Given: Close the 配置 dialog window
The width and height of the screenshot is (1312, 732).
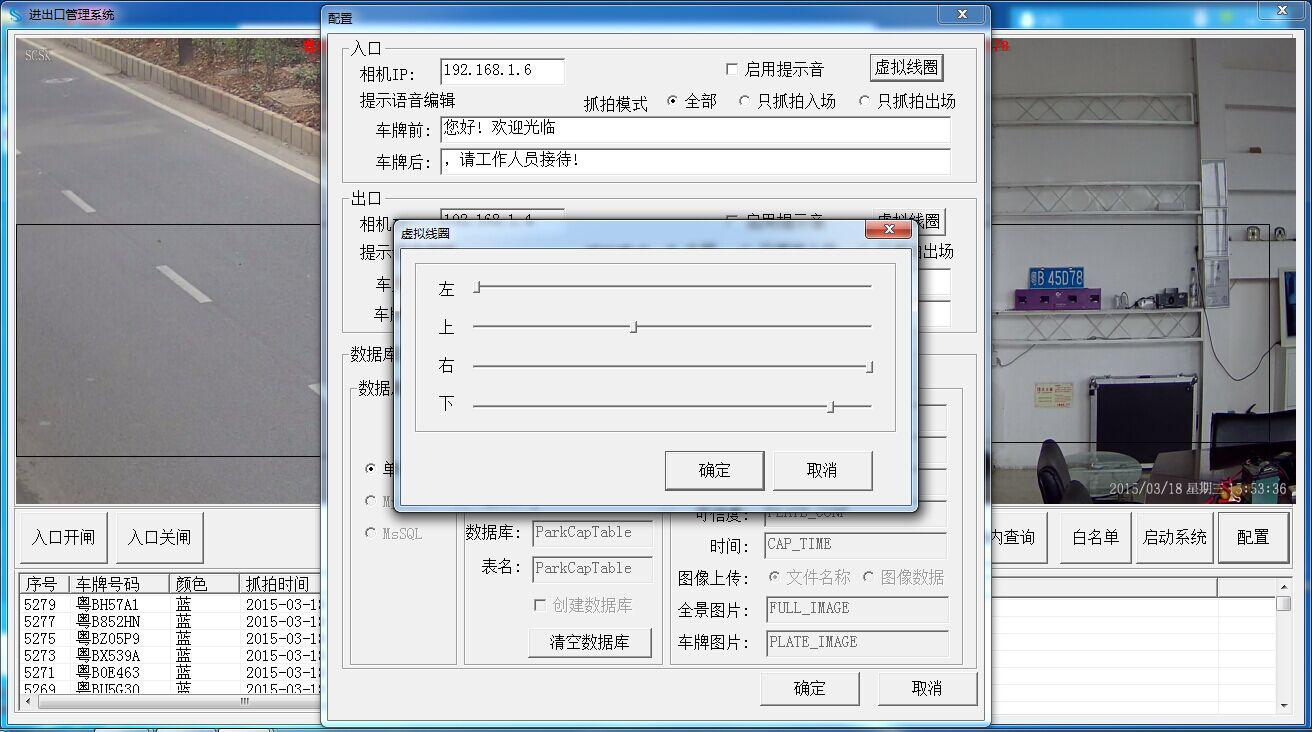Looking at the screenshot, I should click(962, 15).
